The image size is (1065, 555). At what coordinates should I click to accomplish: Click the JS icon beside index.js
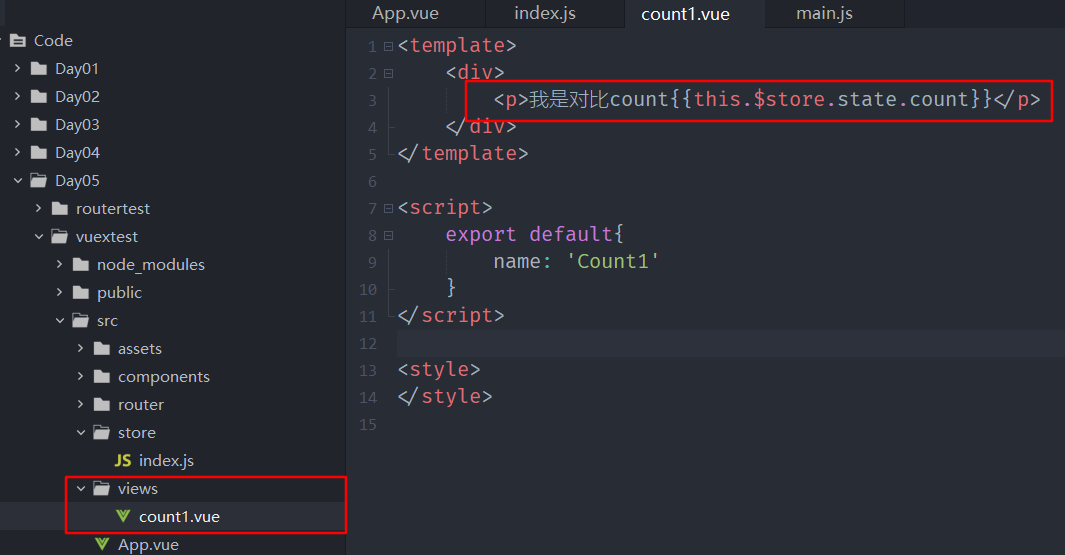(123, 461)
